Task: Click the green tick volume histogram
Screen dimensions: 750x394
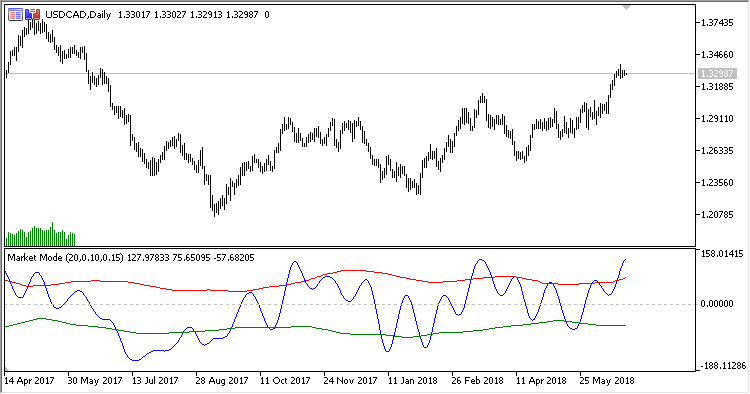Action: (40, 234)
